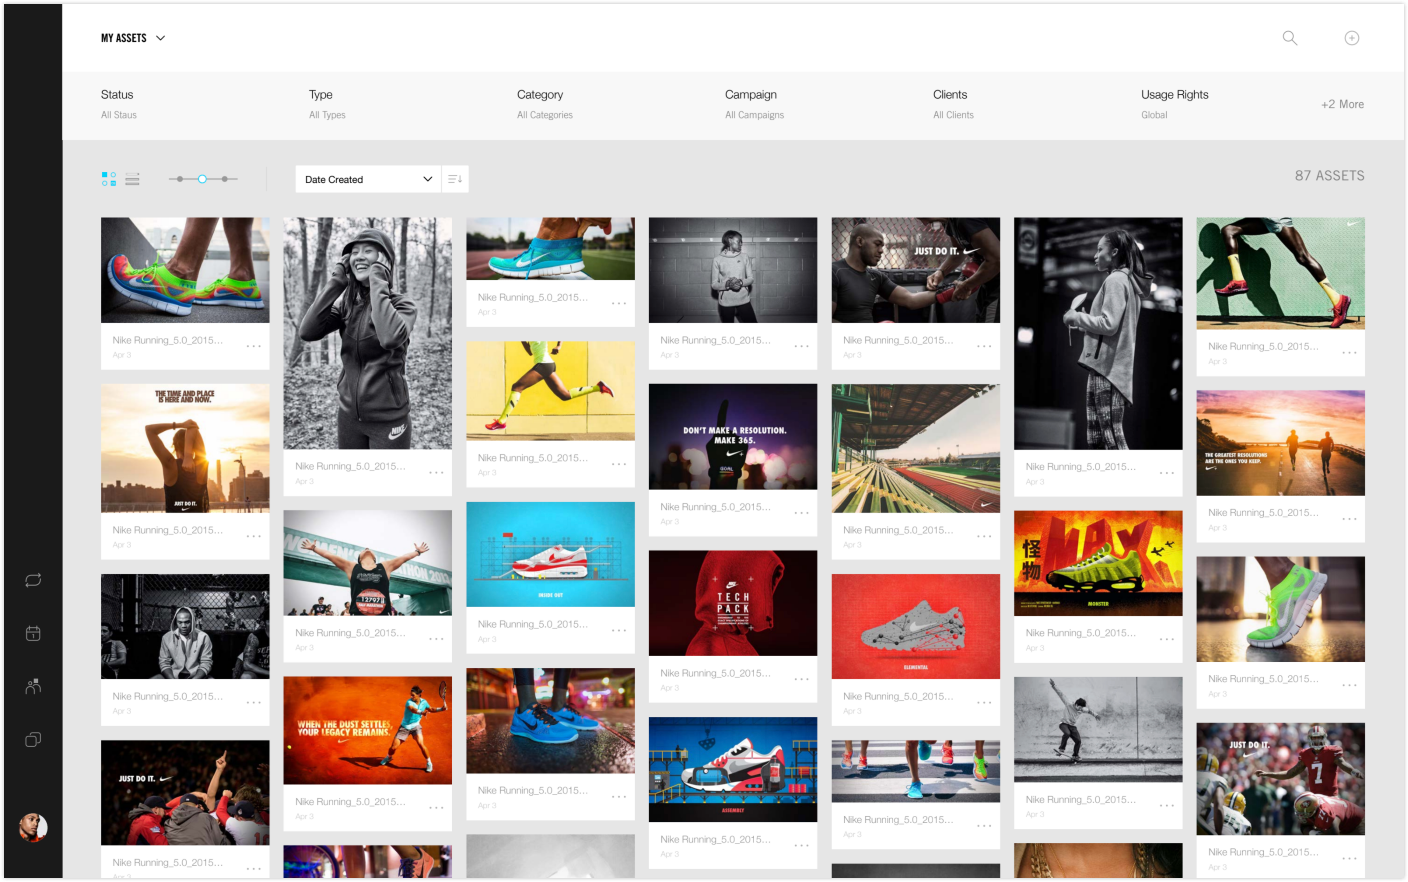Open options for Max monster shoe card
Viewport: 1408px width, 882px height.
[x=1167, y=638]
